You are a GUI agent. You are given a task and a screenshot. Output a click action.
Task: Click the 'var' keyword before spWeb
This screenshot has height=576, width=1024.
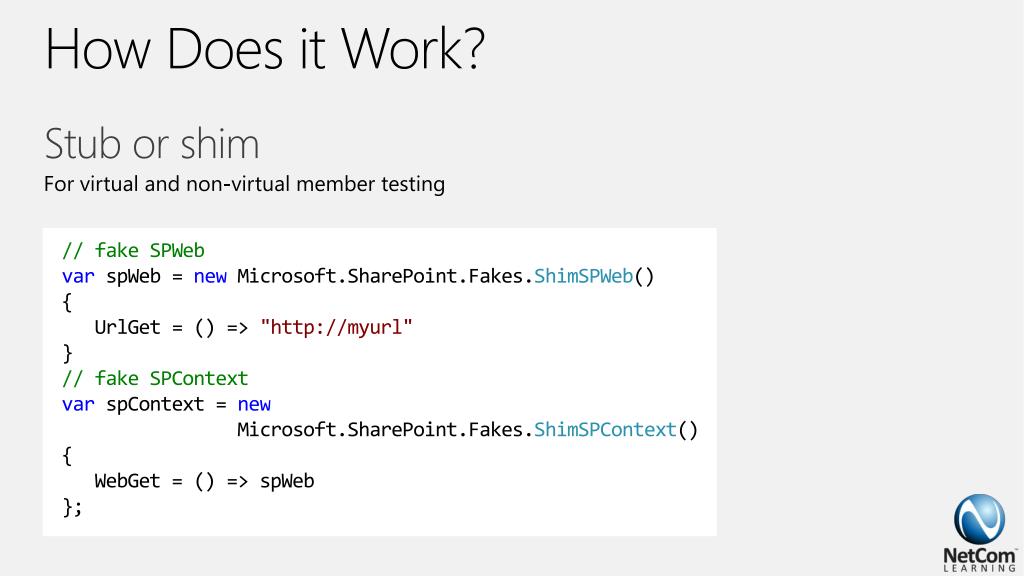tap(78, 276)
